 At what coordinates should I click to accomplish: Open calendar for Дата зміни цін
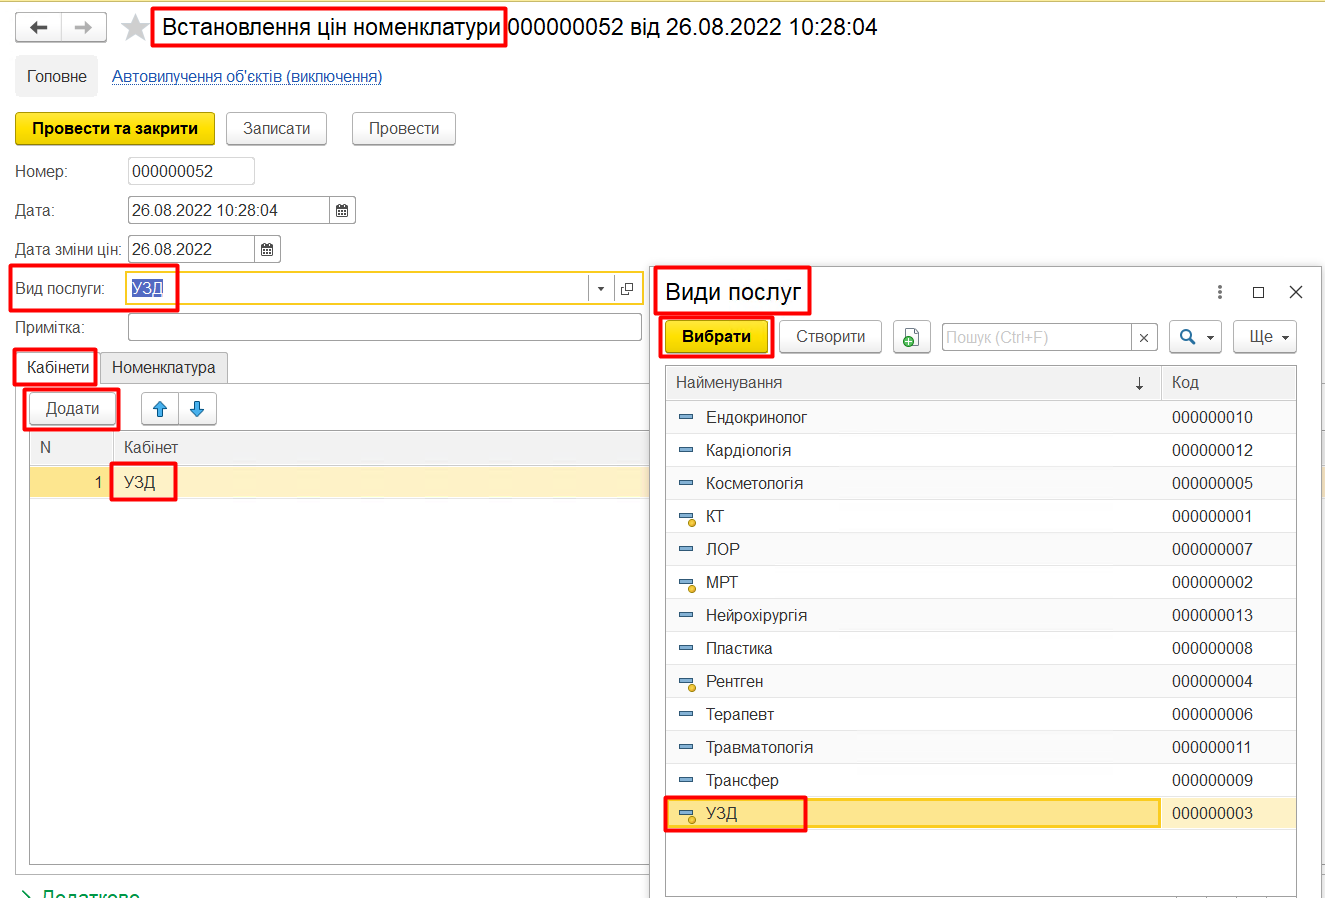267,249
